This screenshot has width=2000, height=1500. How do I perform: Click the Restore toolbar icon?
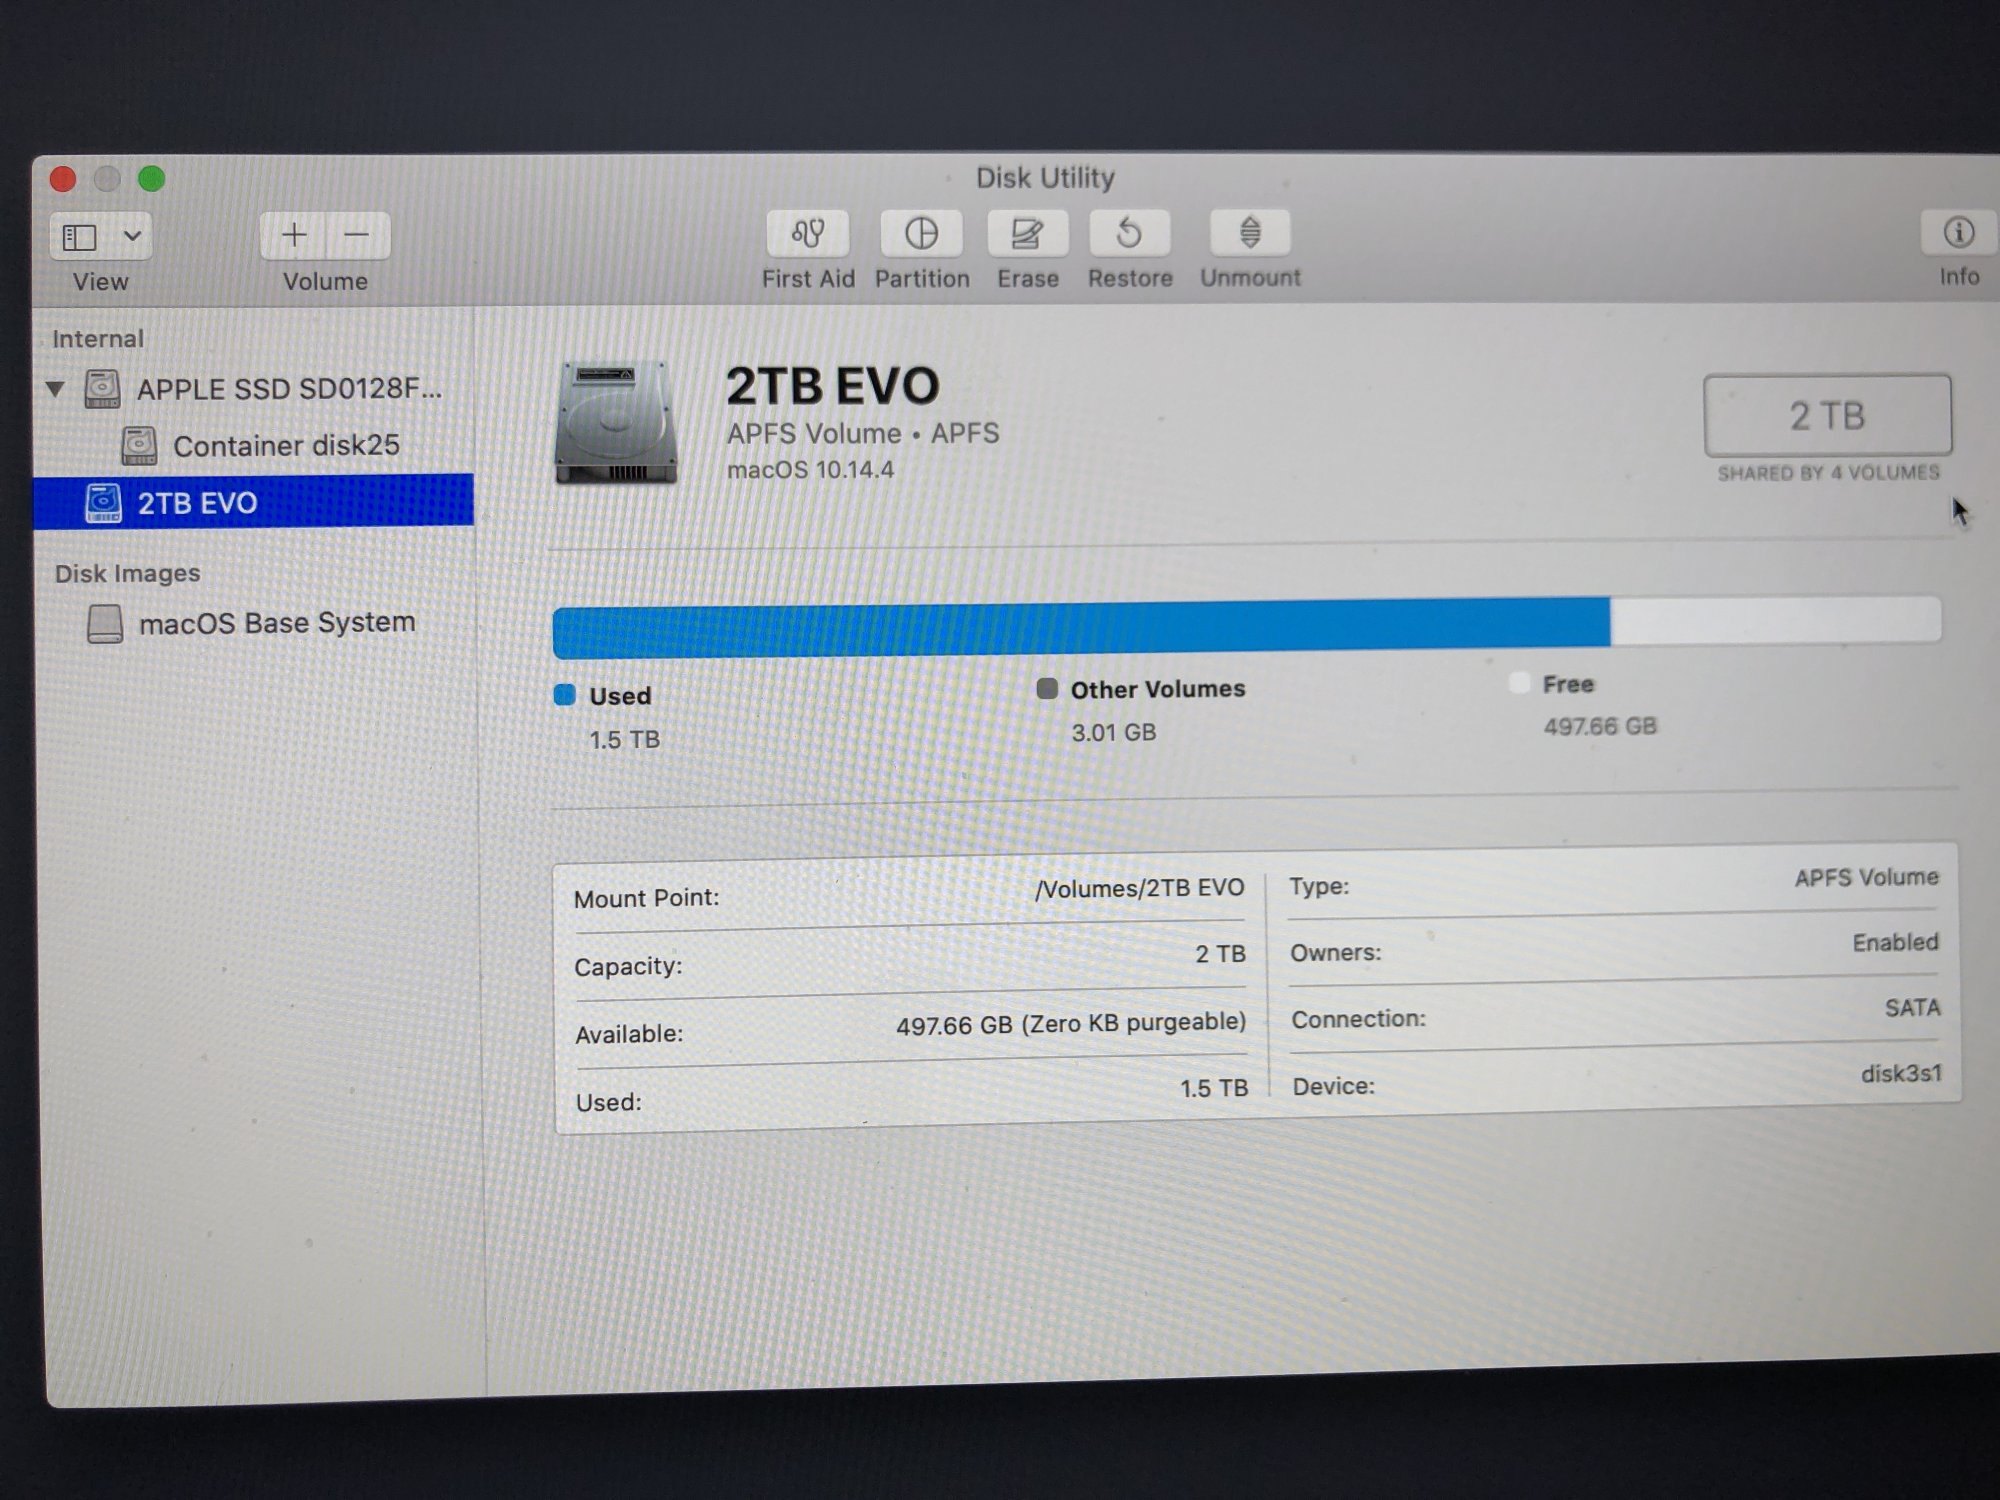[1129, 233]
